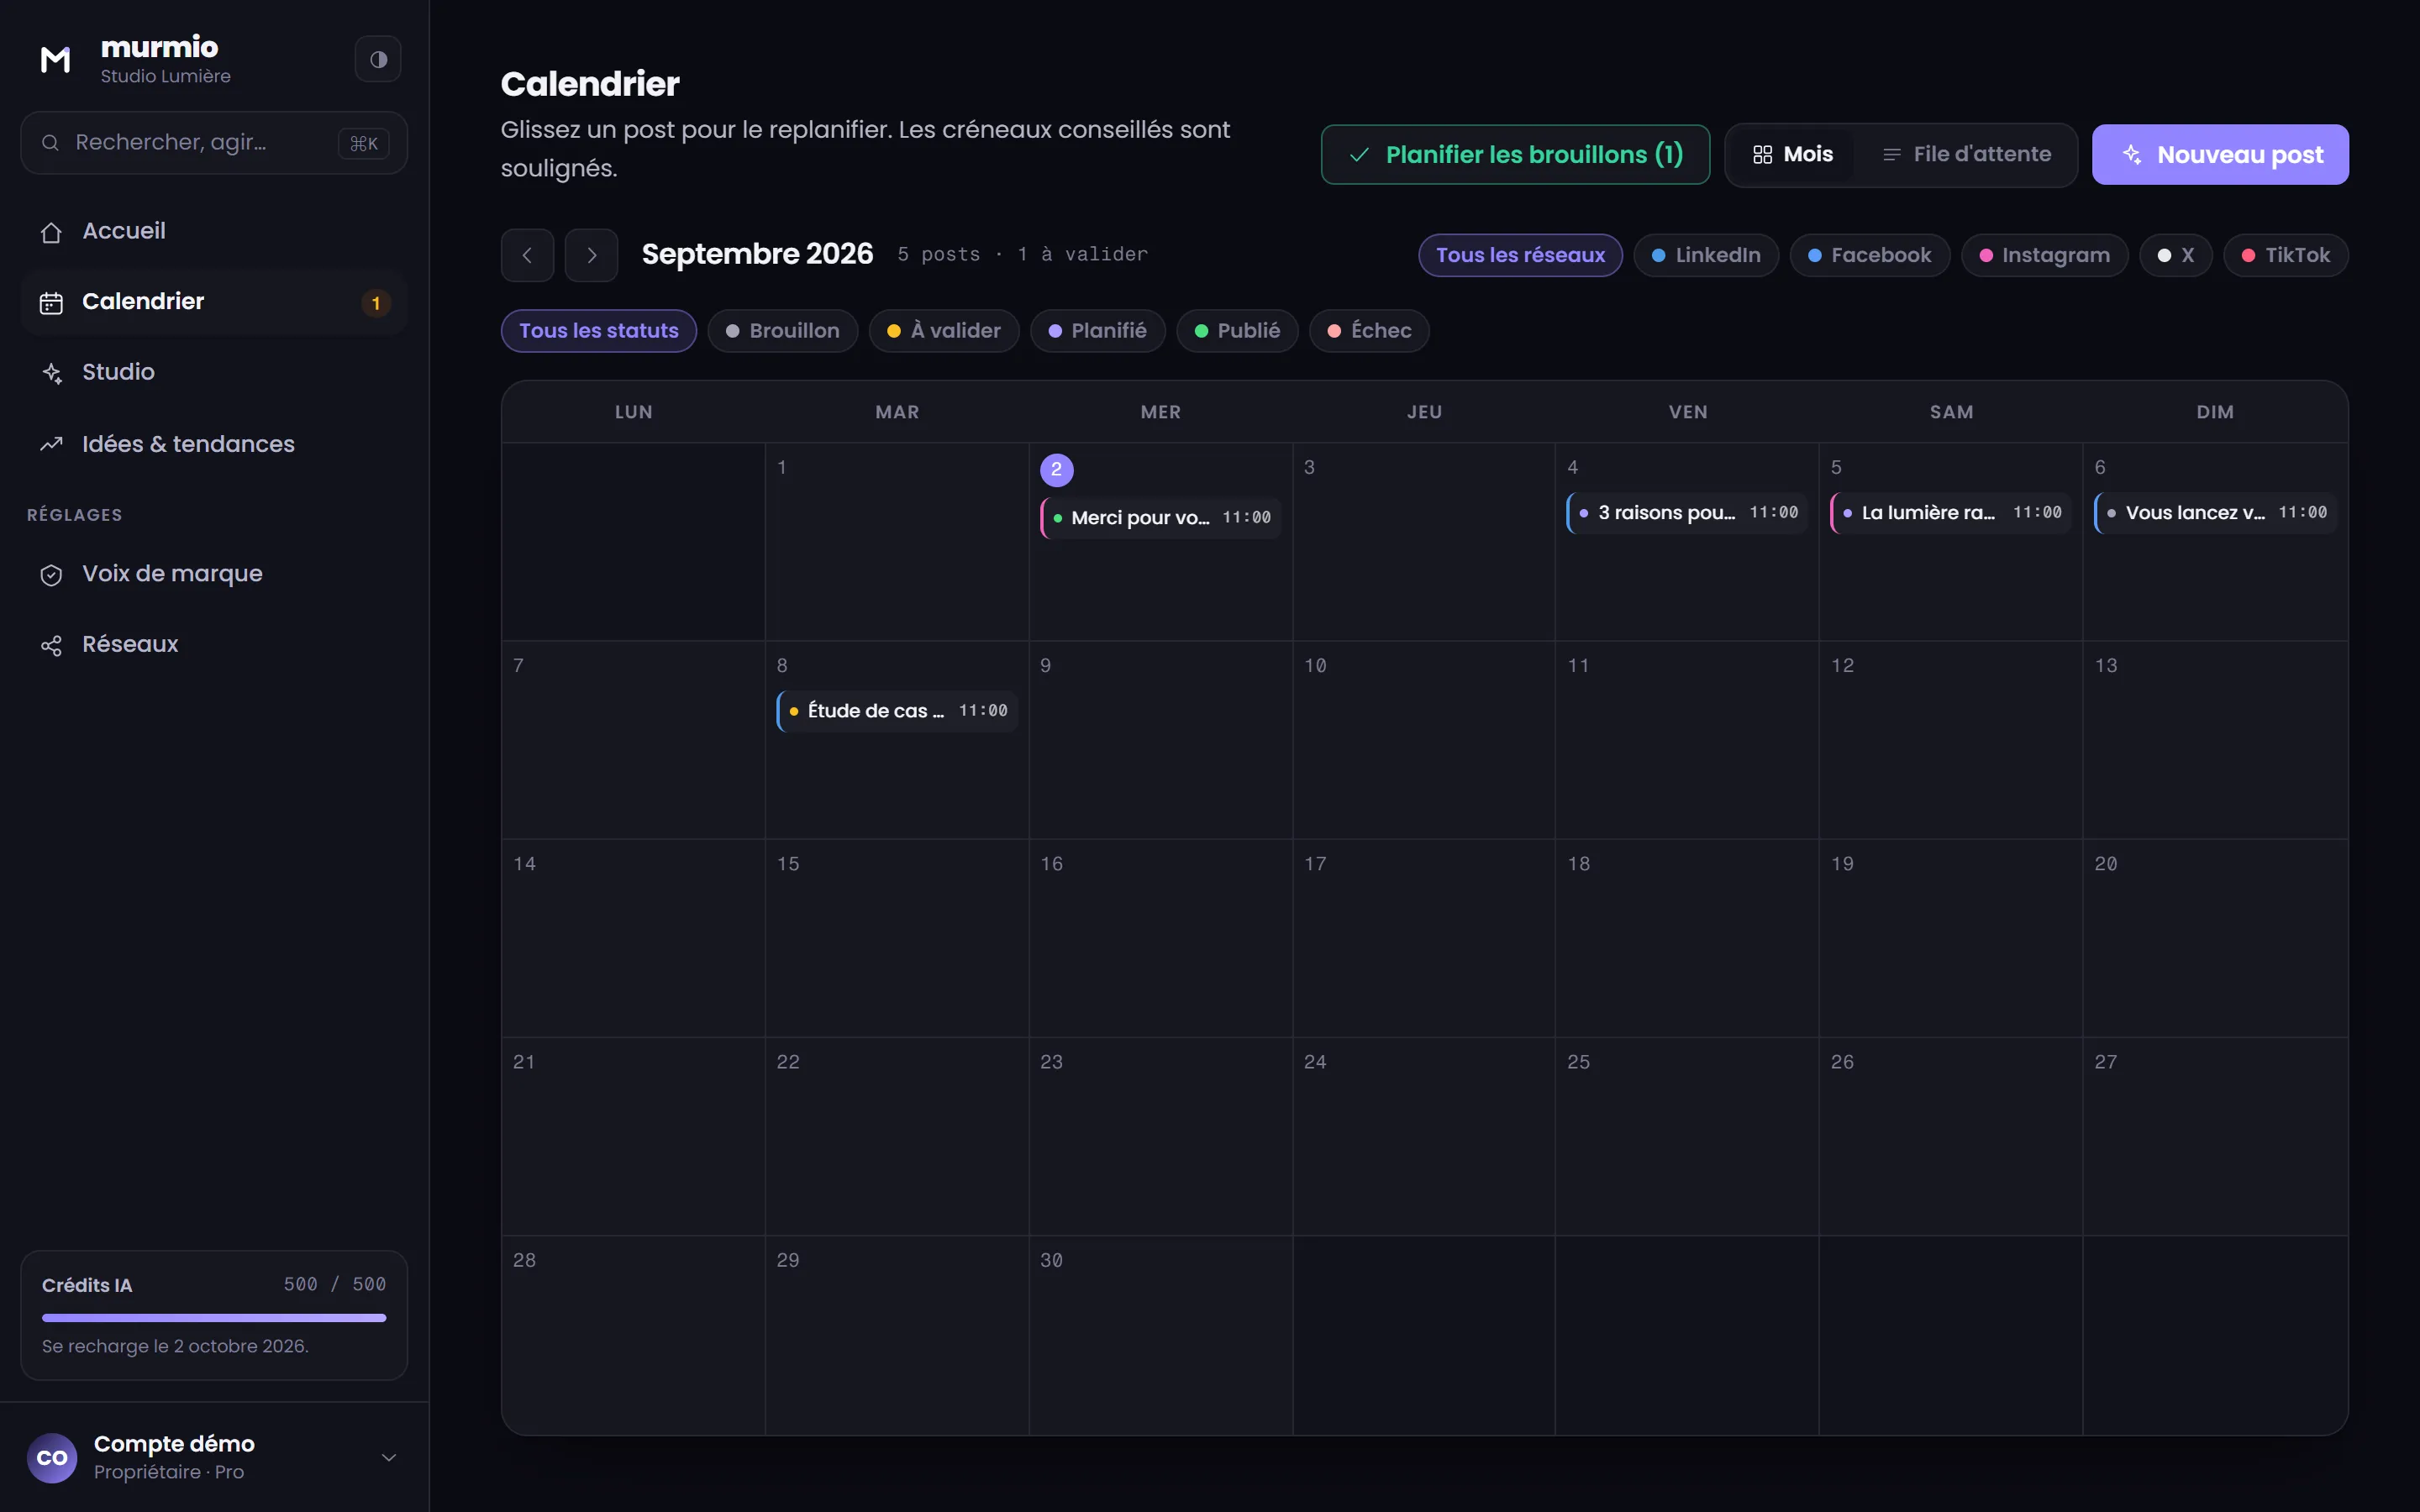Click the Studio sparkle icon
This screenshot has width=2420, height=1512.
point(51,373)
